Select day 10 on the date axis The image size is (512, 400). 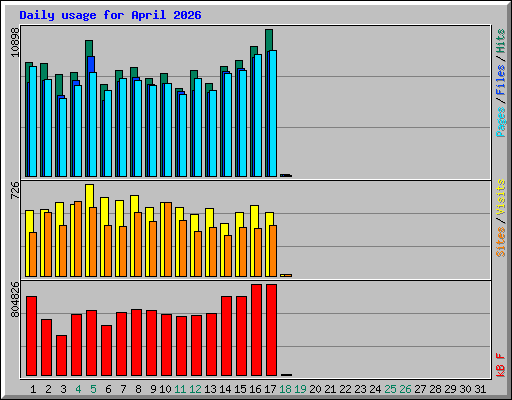tap(165, 389)
